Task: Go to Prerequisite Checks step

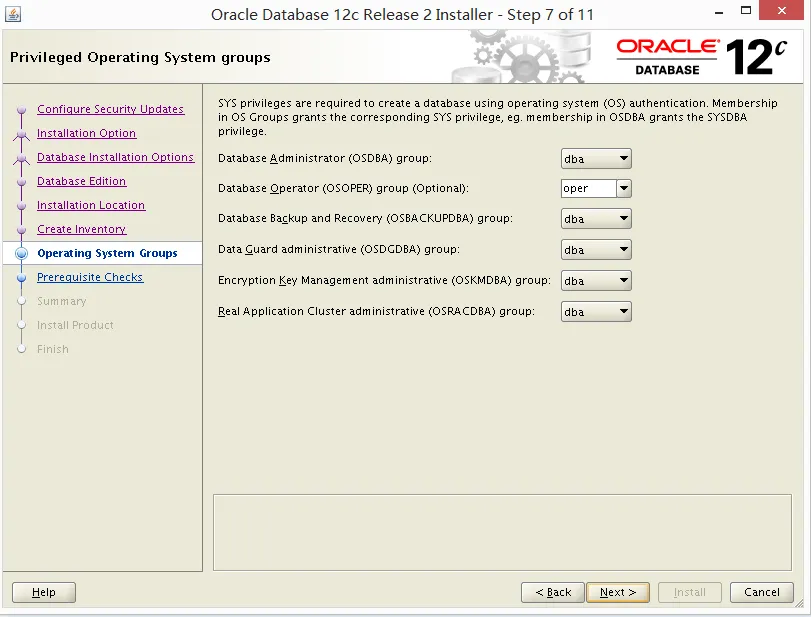Action: point(90,277)
